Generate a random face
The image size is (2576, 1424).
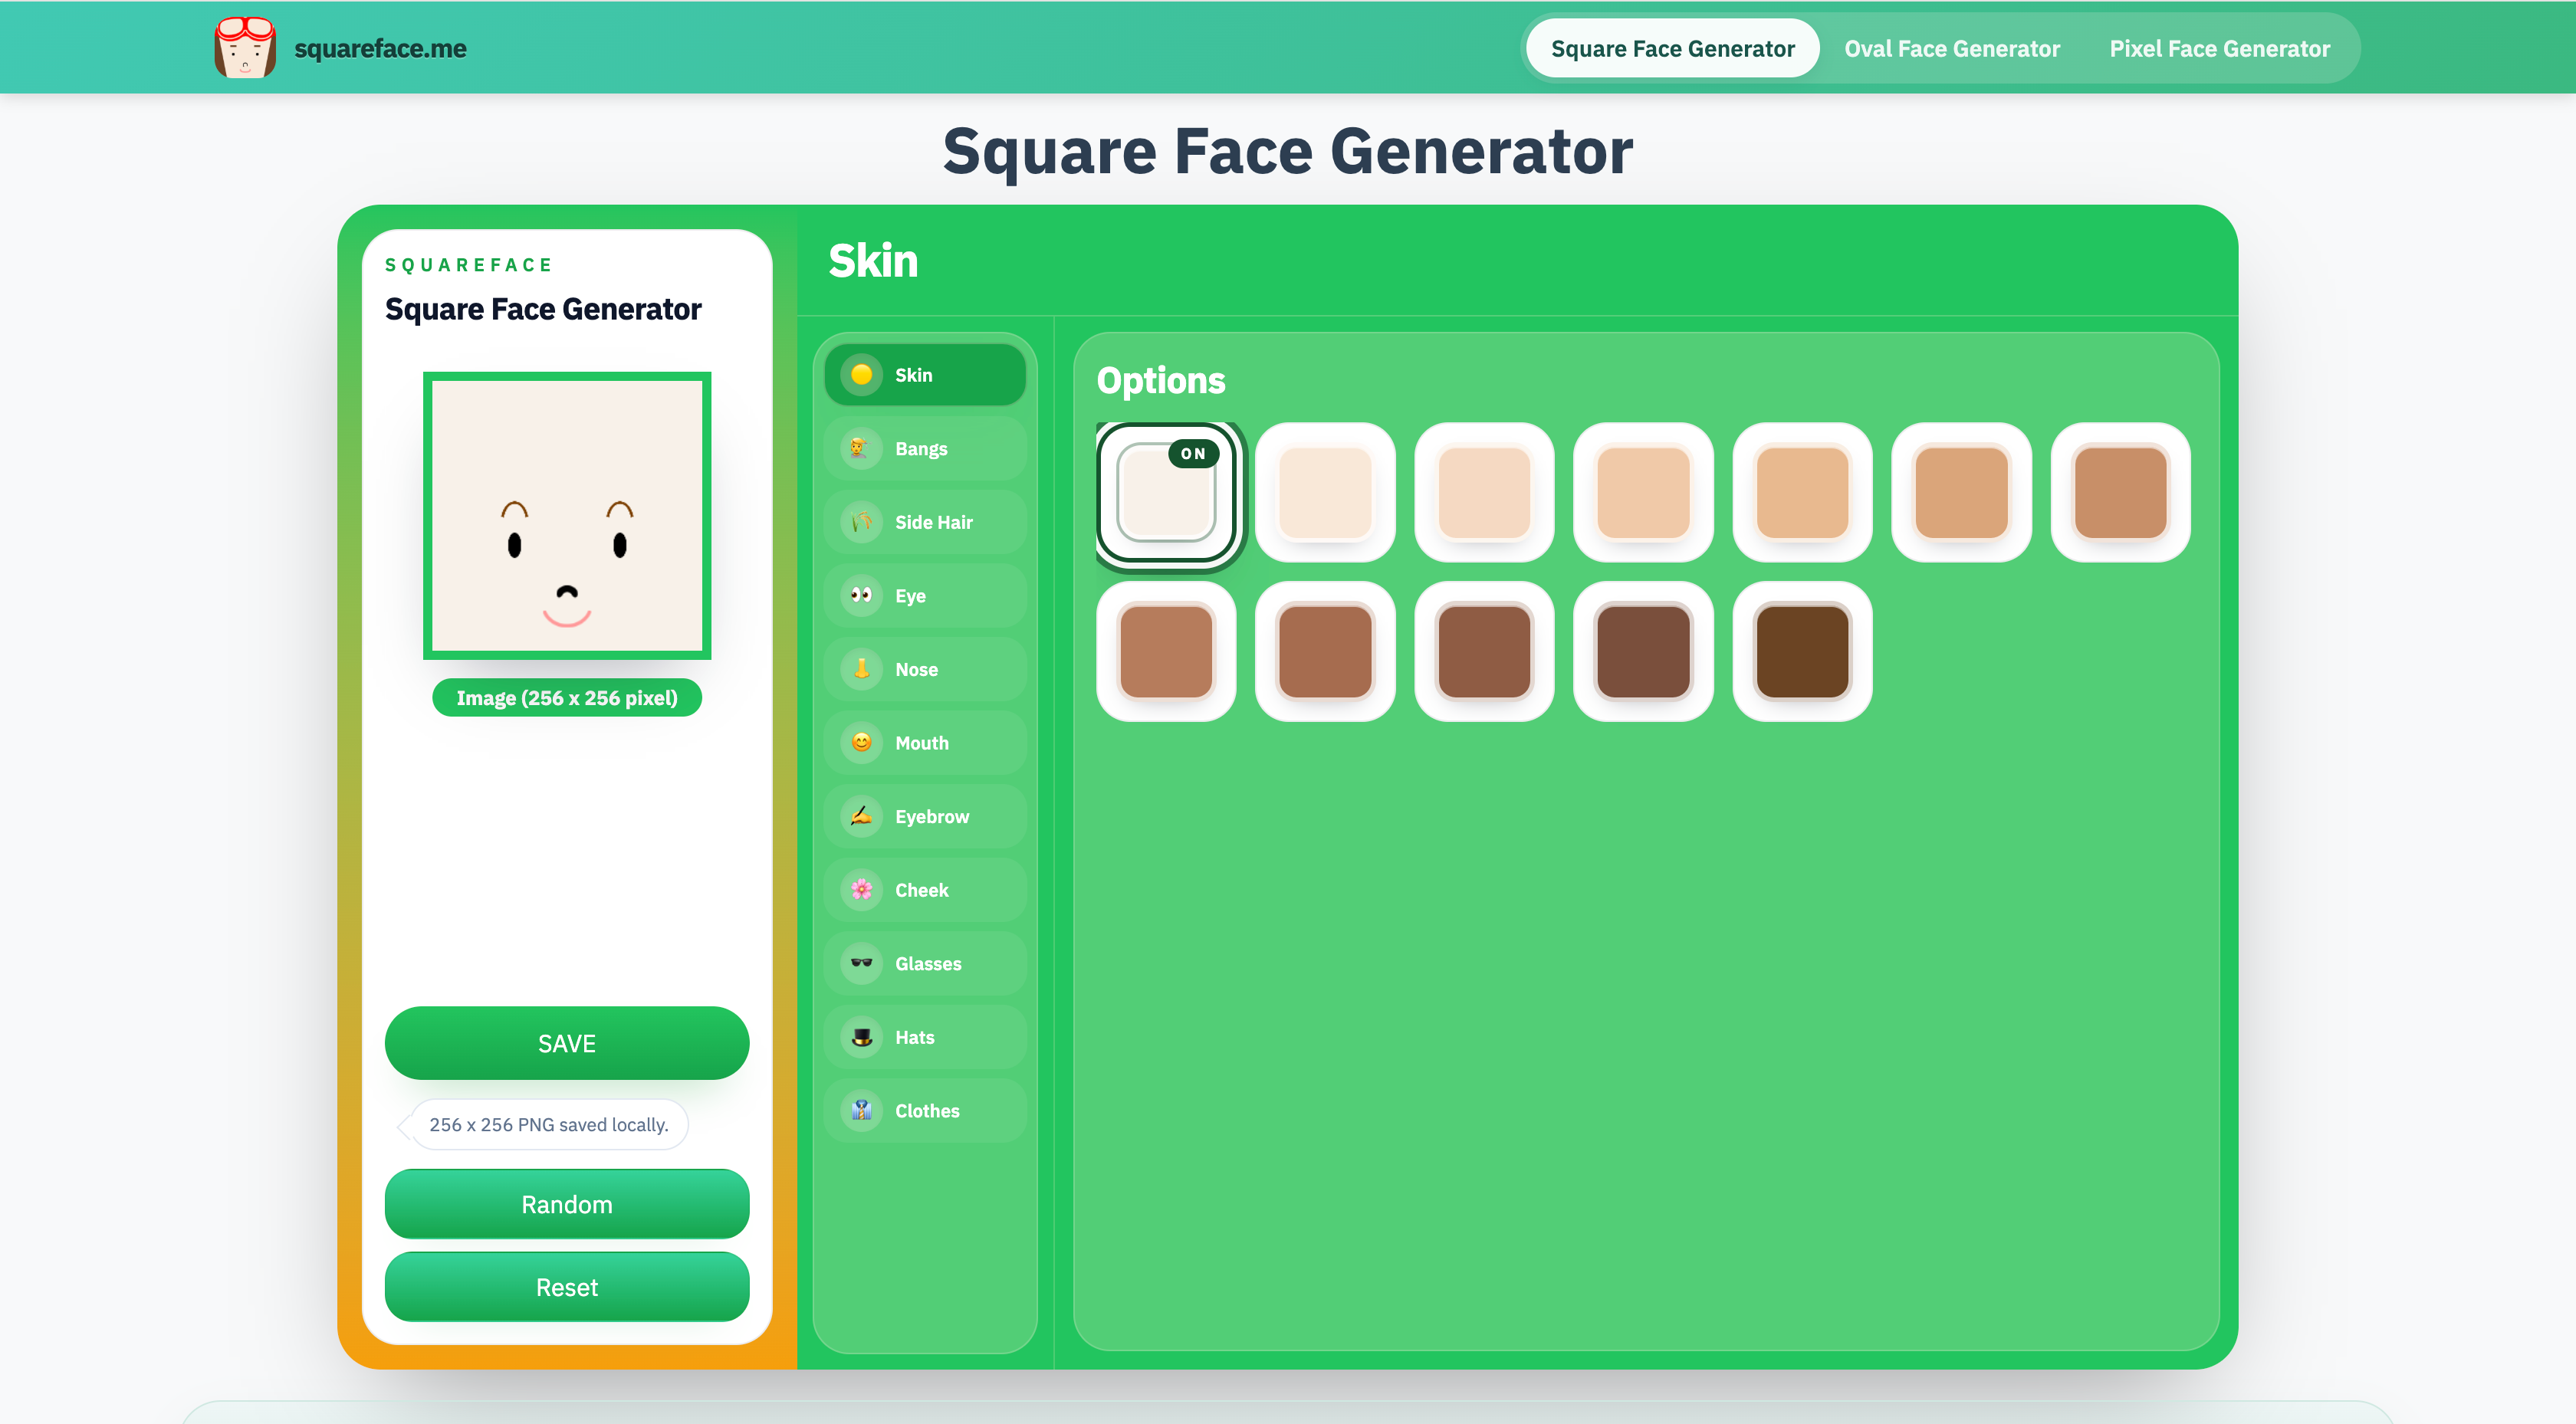click(x=566, y=1204)
